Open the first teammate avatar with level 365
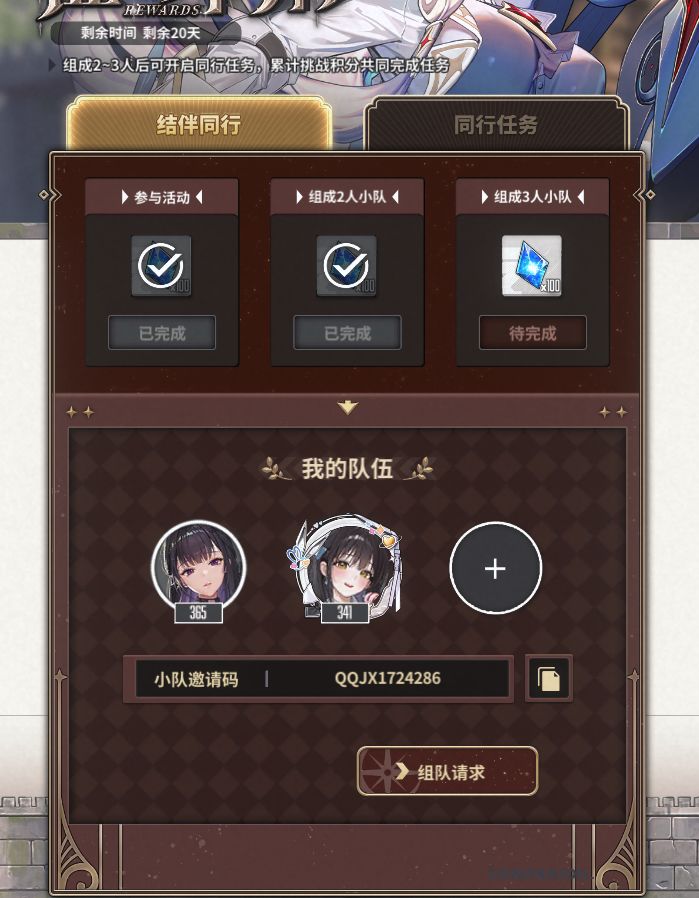Screen dimensions: 699x898 click(198, 569)
